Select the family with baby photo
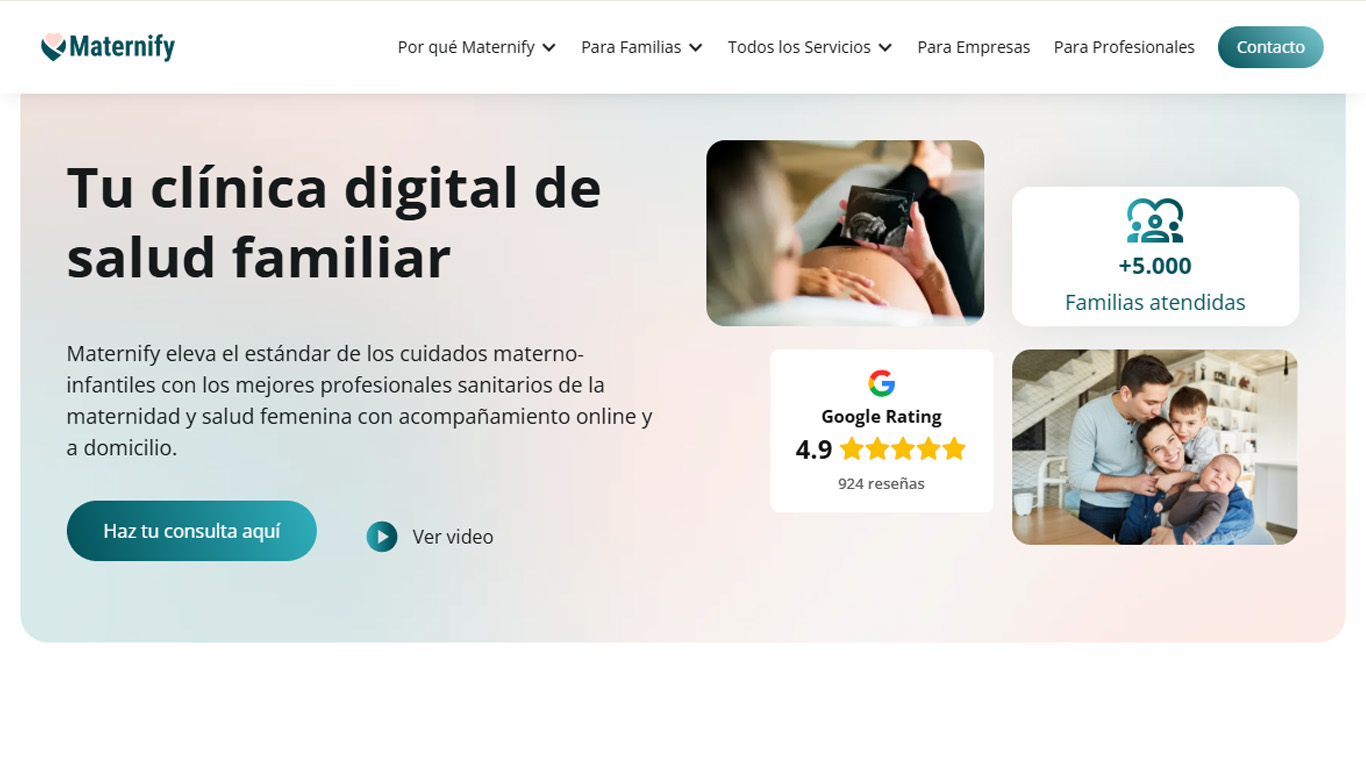Screen dimensions: 1366x768 pyautogui.click(x=1155, y=447)
